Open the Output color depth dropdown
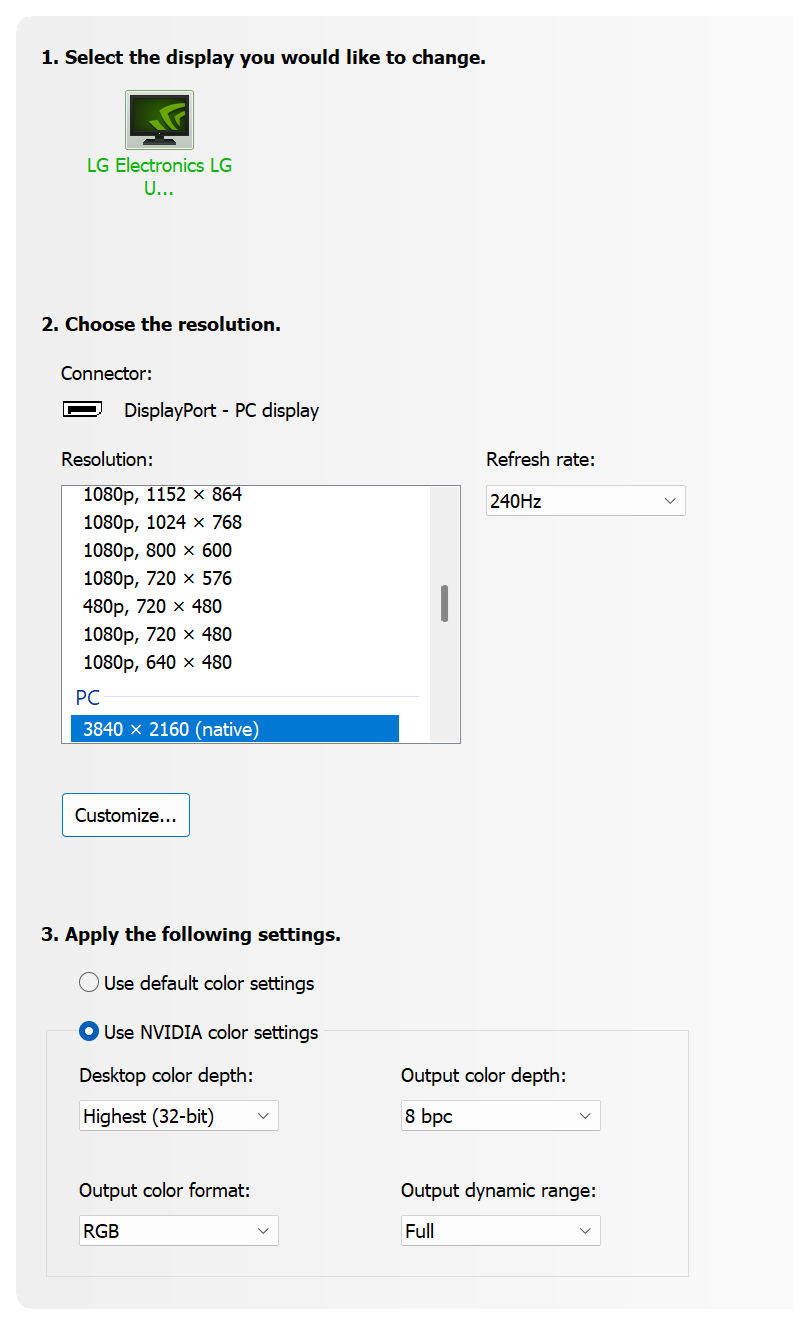Image resolution: width=793 pixels, height=1328 pixels. click(500, 1116)
